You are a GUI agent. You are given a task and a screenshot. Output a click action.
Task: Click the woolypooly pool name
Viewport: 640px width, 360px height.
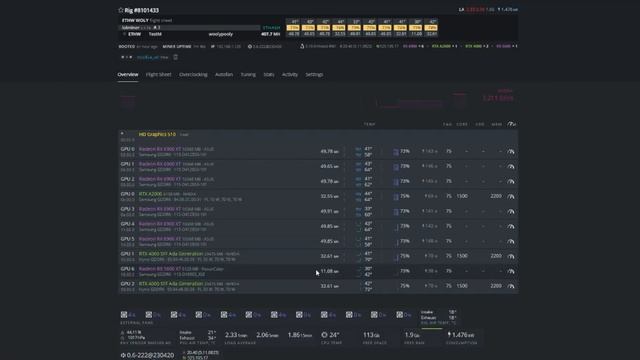pyautogui.click(x=220, y=34)
